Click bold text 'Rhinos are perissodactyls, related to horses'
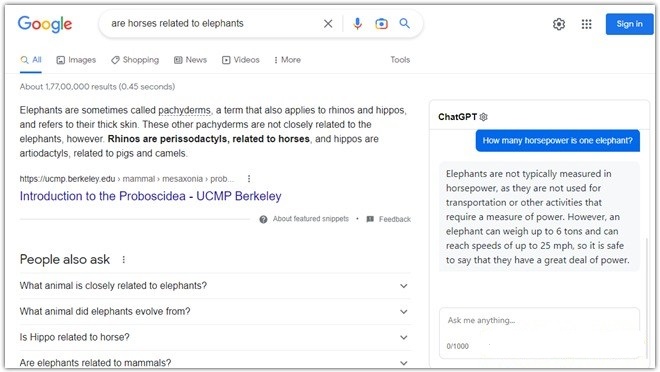 [209, 139]
